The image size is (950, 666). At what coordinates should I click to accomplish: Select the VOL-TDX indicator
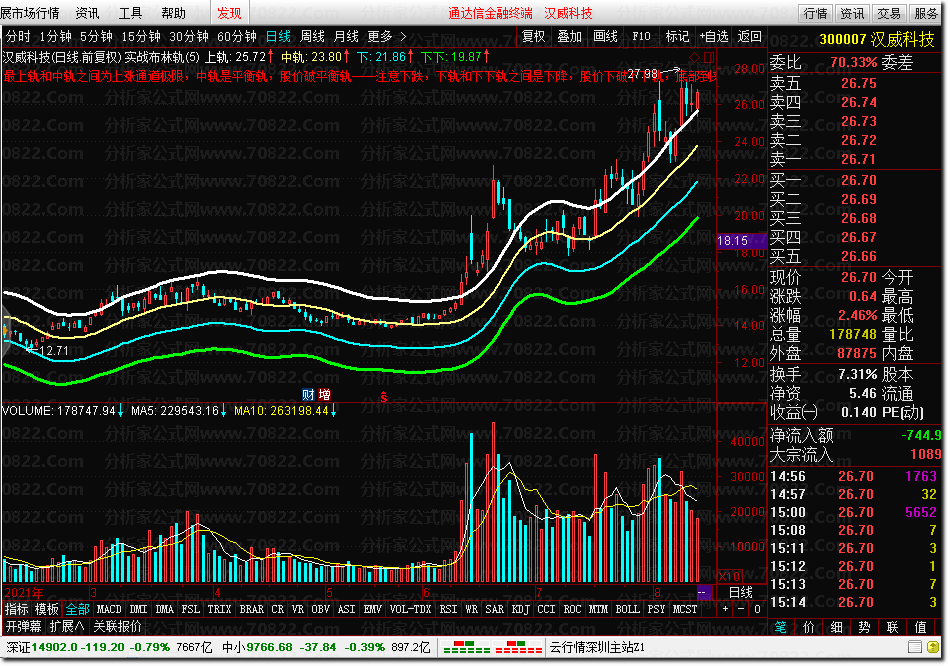point(410,609)
